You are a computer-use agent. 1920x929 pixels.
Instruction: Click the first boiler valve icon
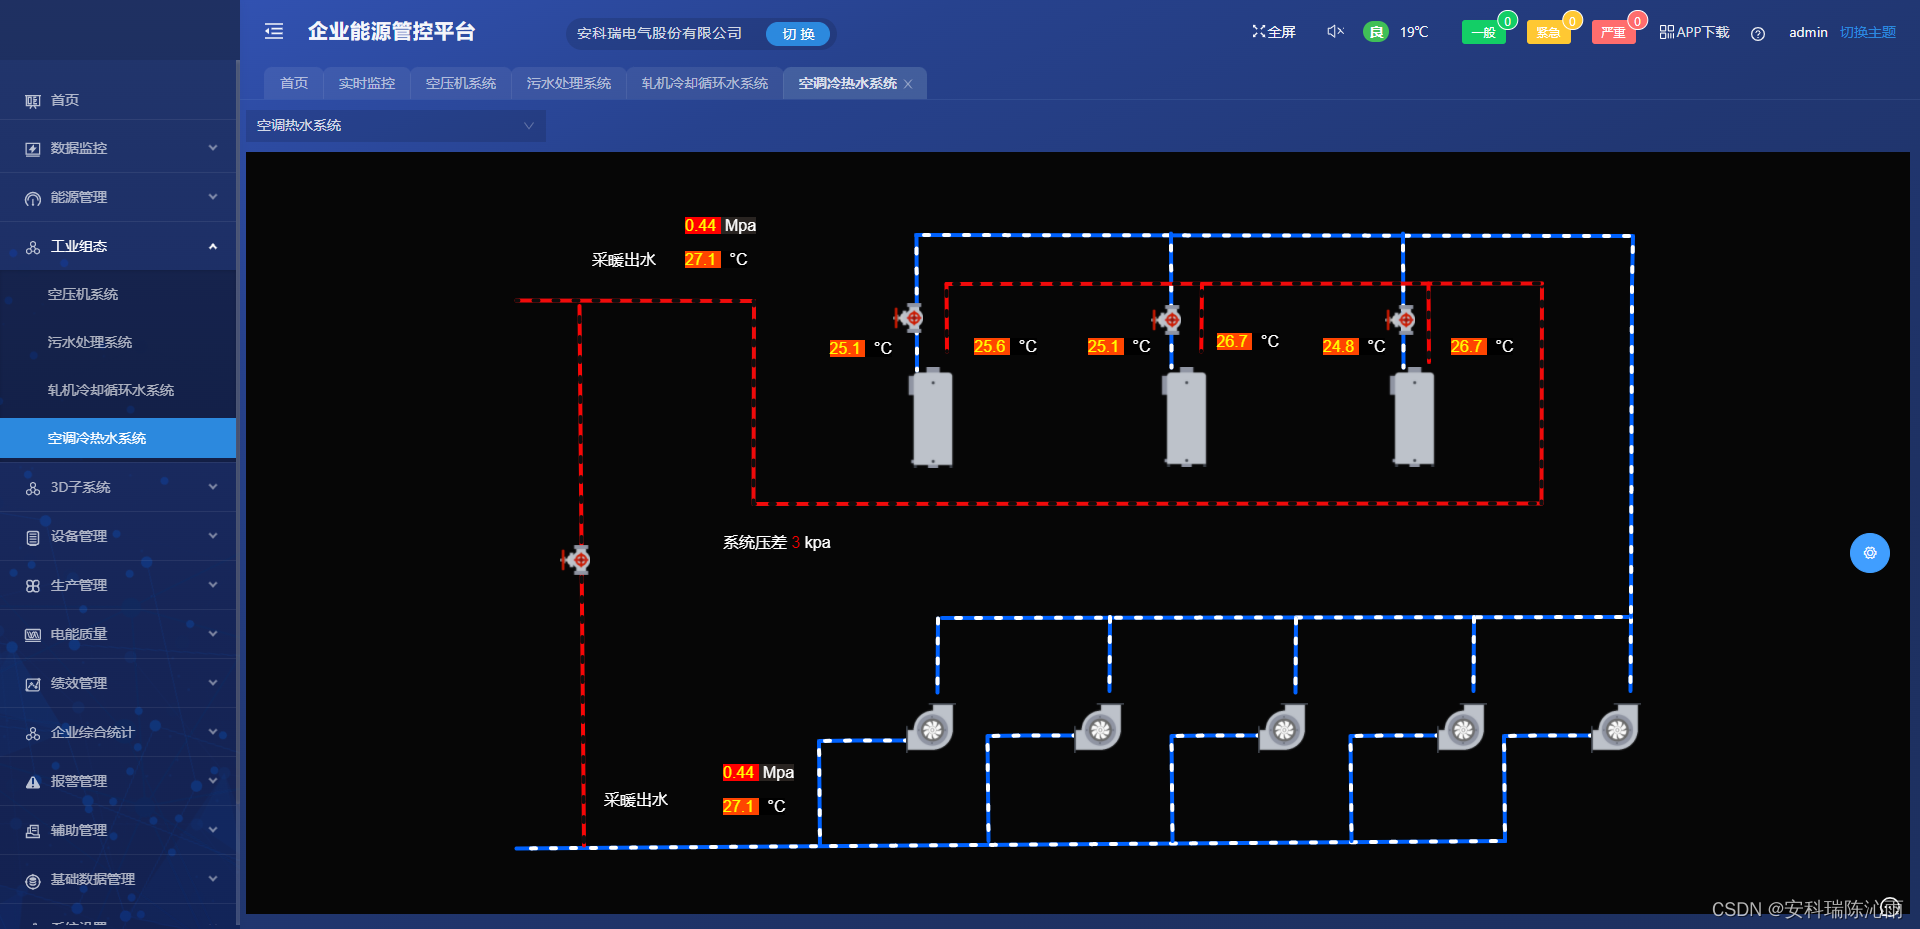pyautogui.click(x=909, y=318)
